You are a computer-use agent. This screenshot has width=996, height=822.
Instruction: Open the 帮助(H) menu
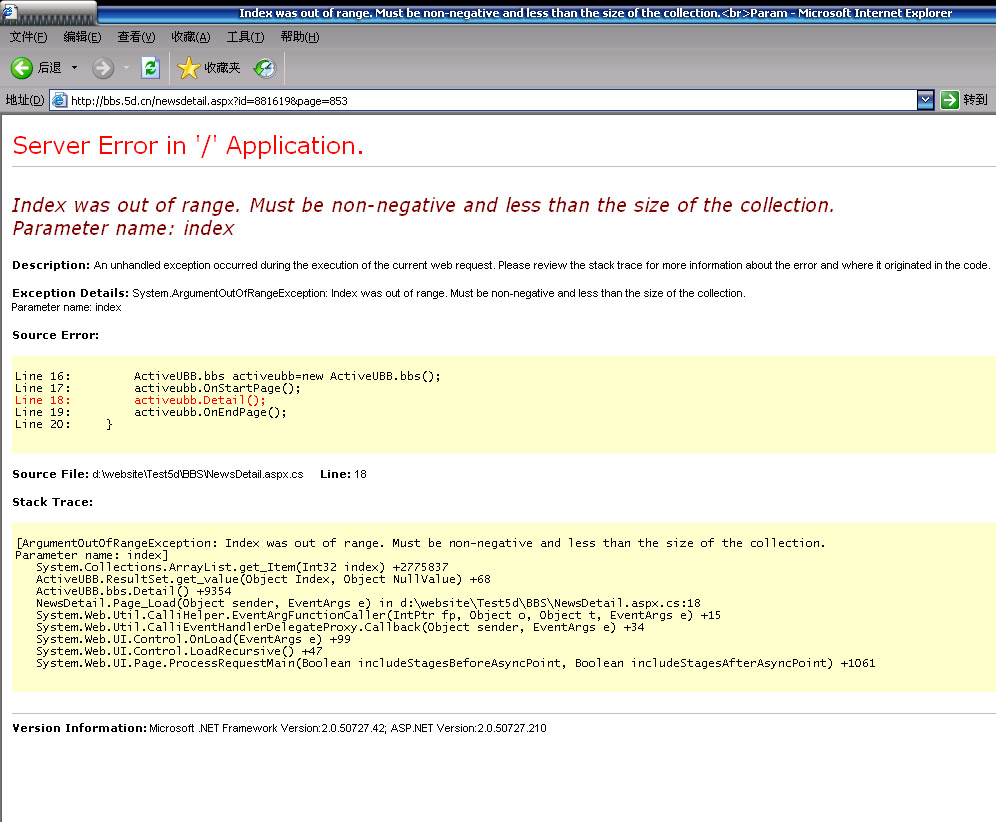click(300, 37)
